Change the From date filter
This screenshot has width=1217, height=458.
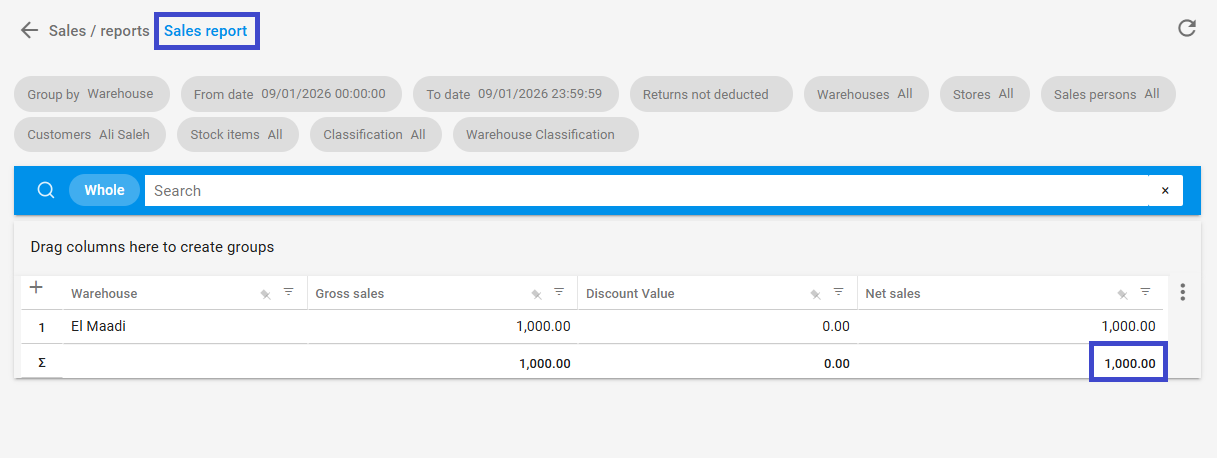pyautogui.click(x=291, y=94)
